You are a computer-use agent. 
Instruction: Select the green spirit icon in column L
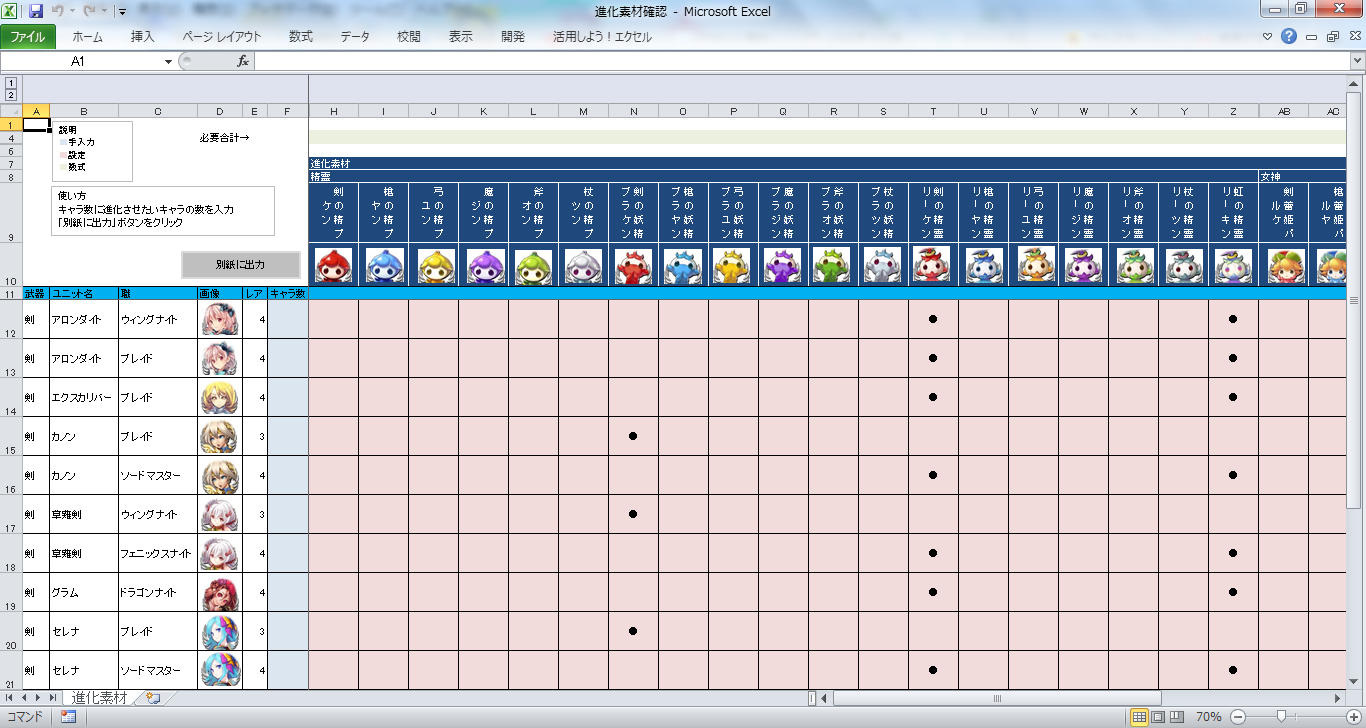coord(534,265)
